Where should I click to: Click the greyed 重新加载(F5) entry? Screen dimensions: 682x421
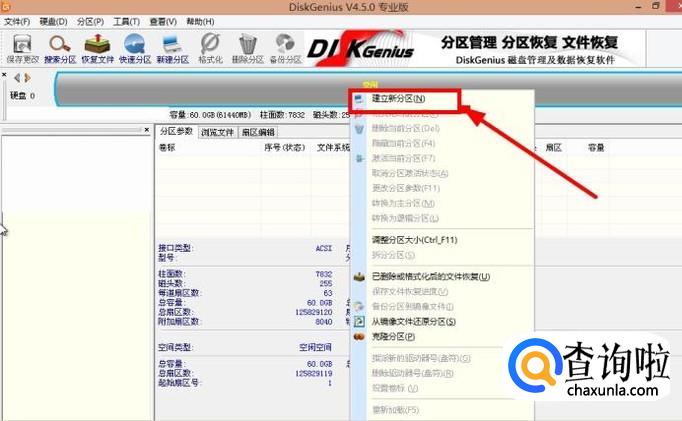(x=395, y=410)
